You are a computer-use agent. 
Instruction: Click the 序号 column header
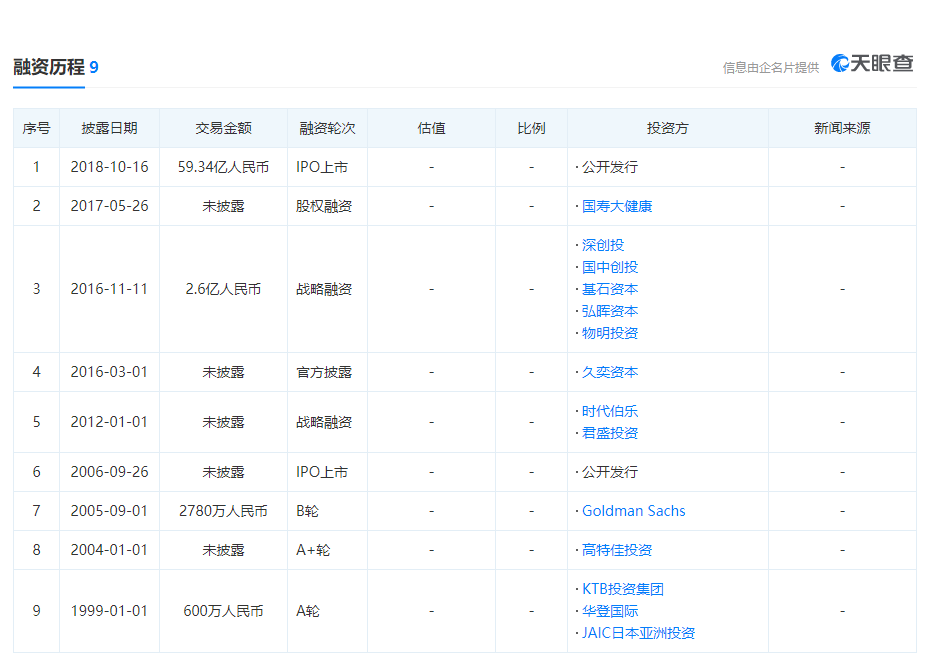(x=36, y=128)
